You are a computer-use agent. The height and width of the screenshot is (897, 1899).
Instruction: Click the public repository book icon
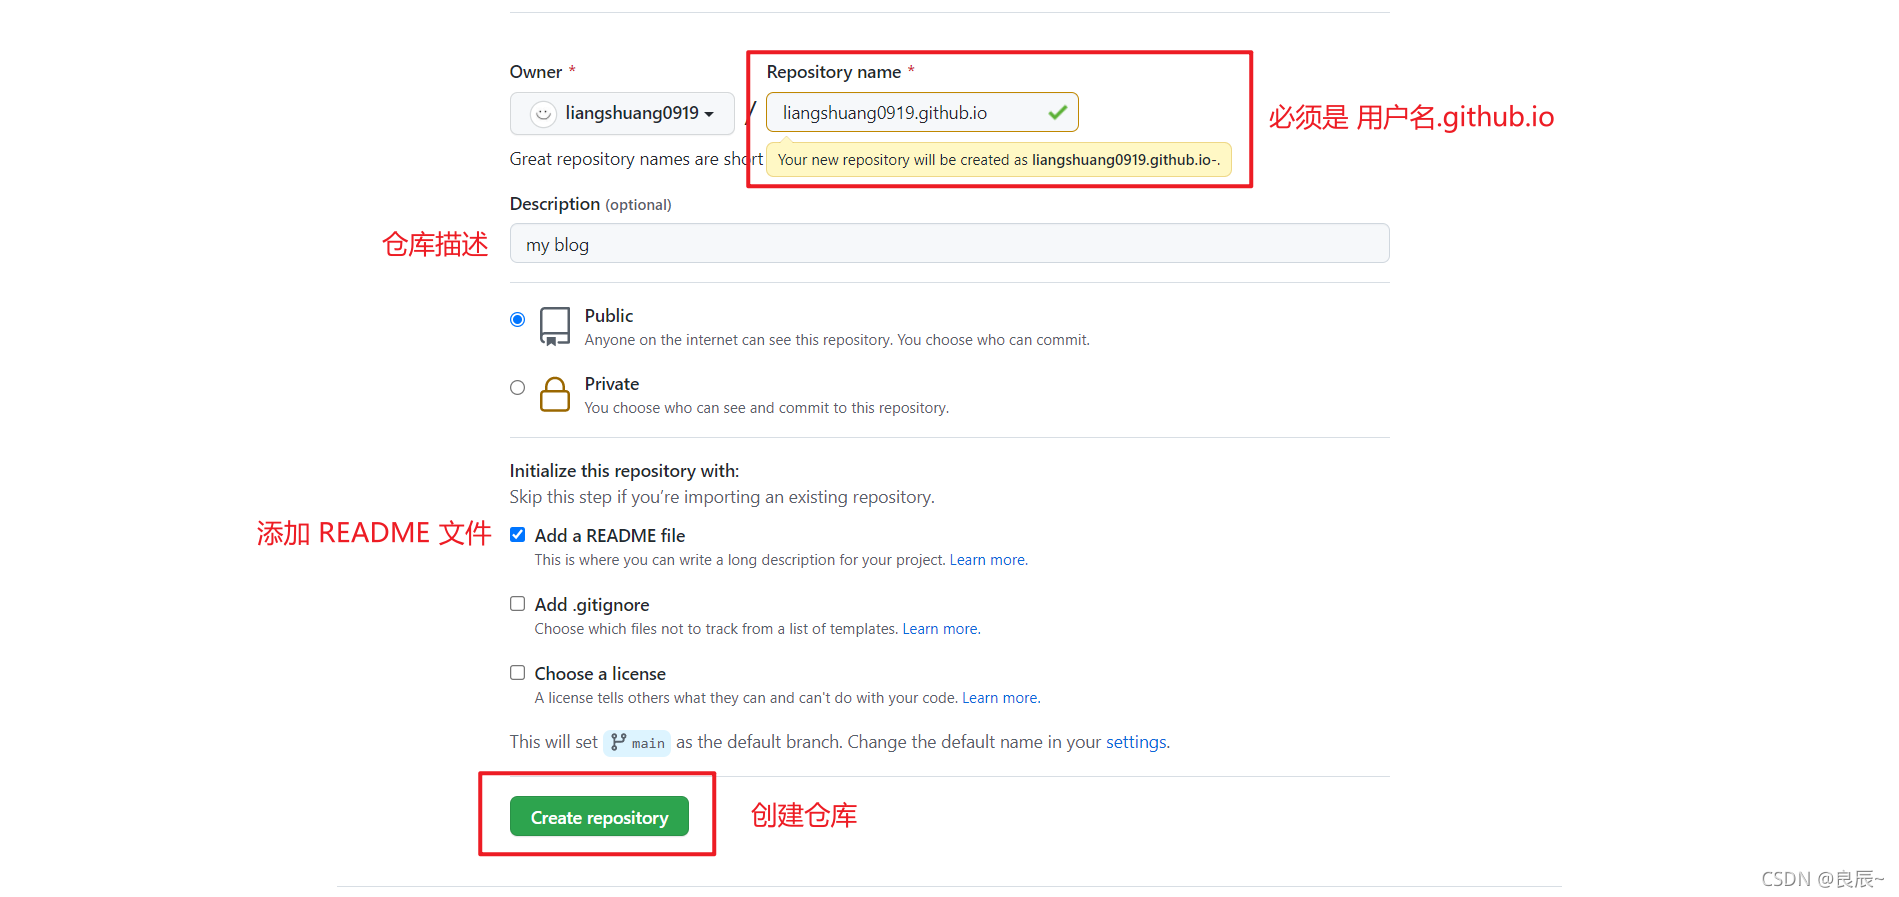click(x=555, y=327)
